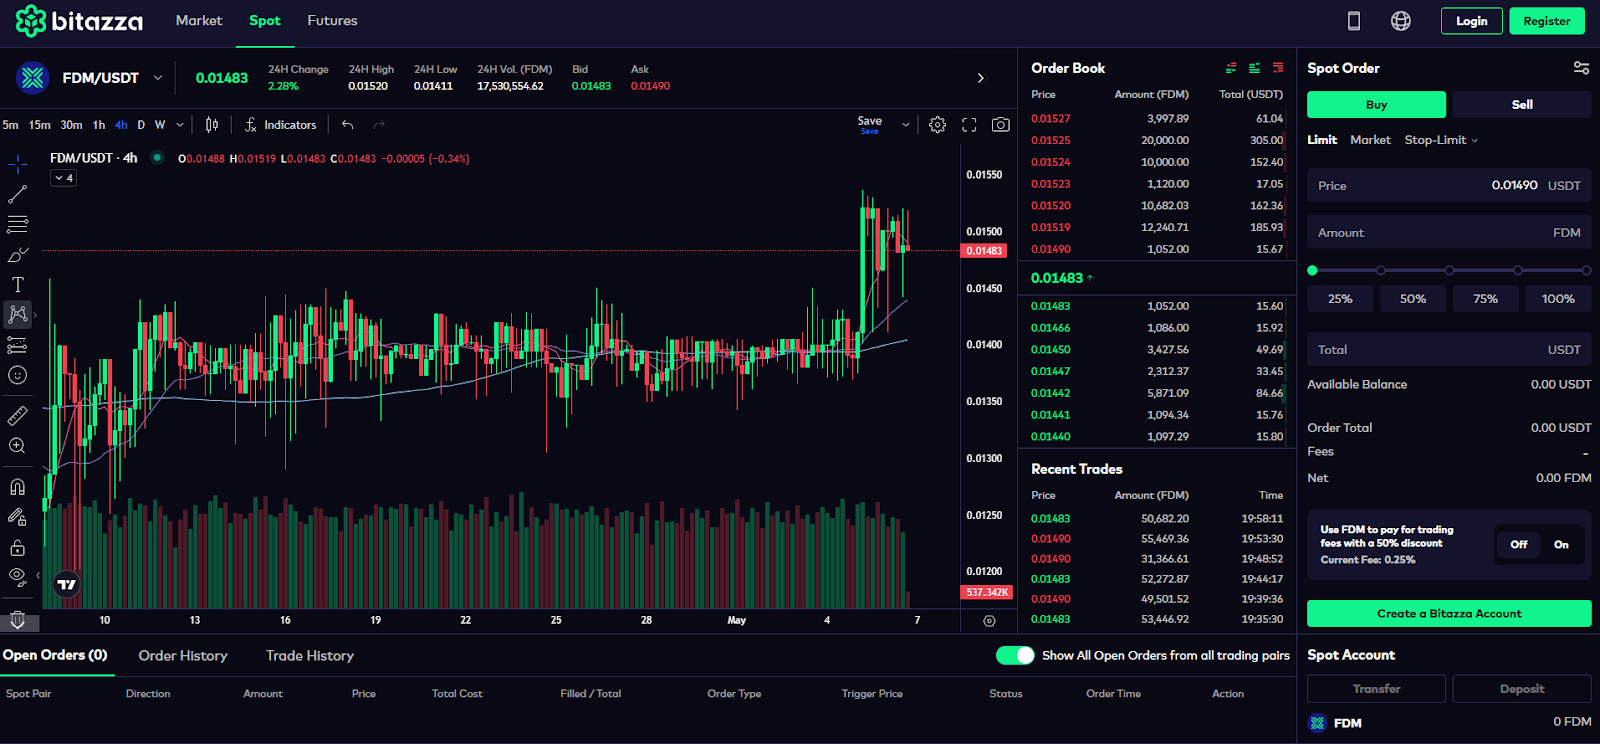Select the brush drawing tool
The image size is (1600, 744).
click(x=18, y=254)
